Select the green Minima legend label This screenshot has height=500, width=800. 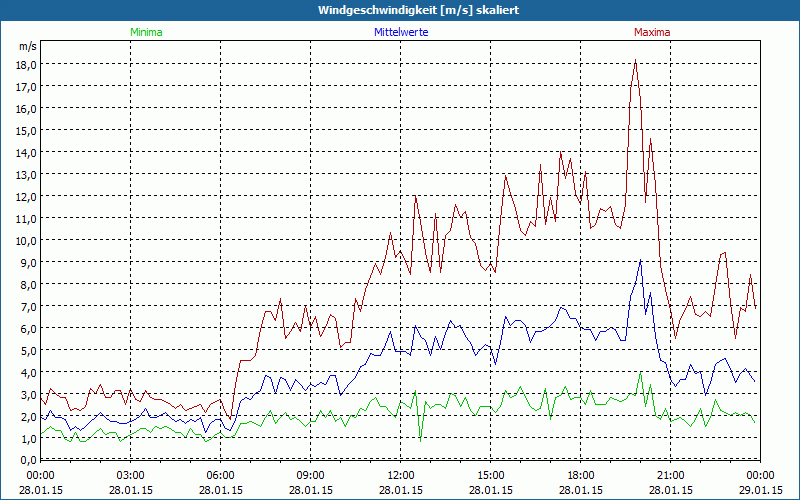click(x=146, y=32)
